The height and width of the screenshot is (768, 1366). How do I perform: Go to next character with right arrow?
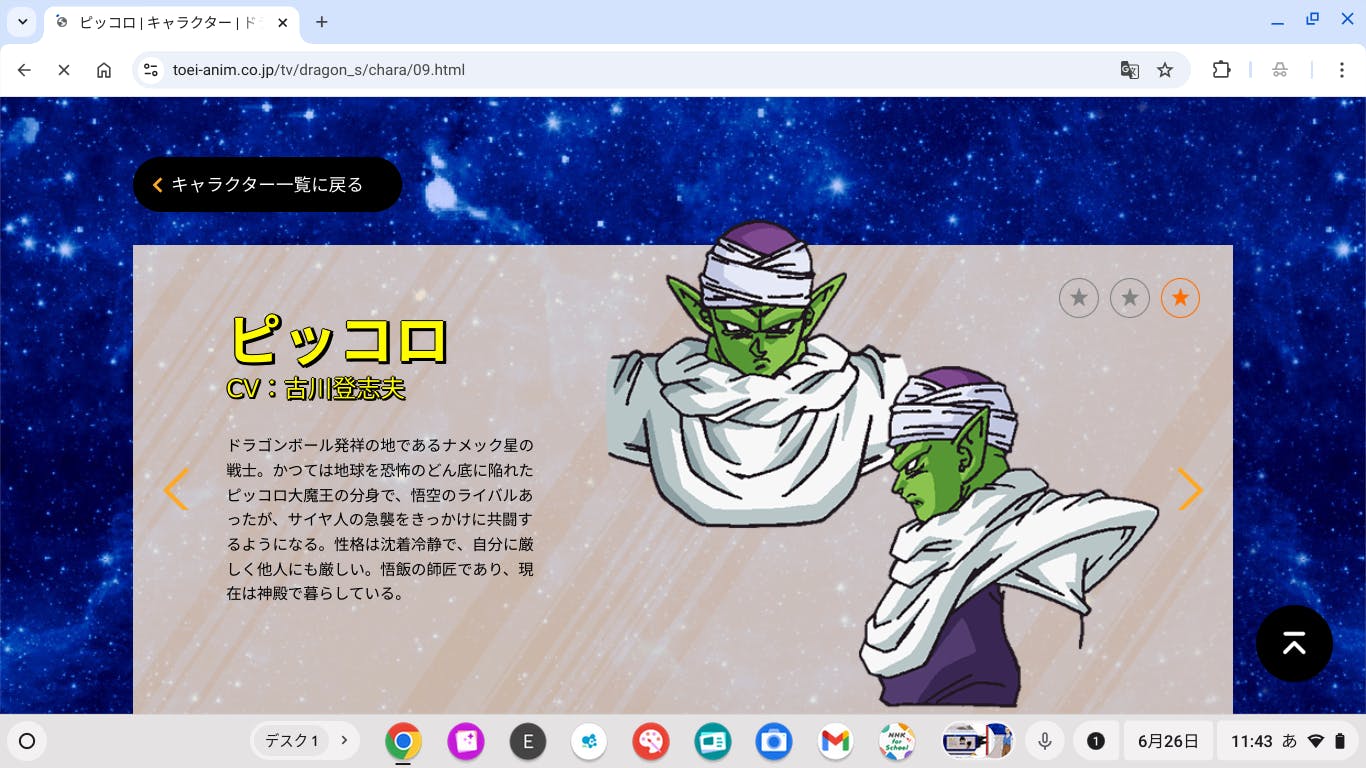pyautogui.click(x=1190, y=490)
